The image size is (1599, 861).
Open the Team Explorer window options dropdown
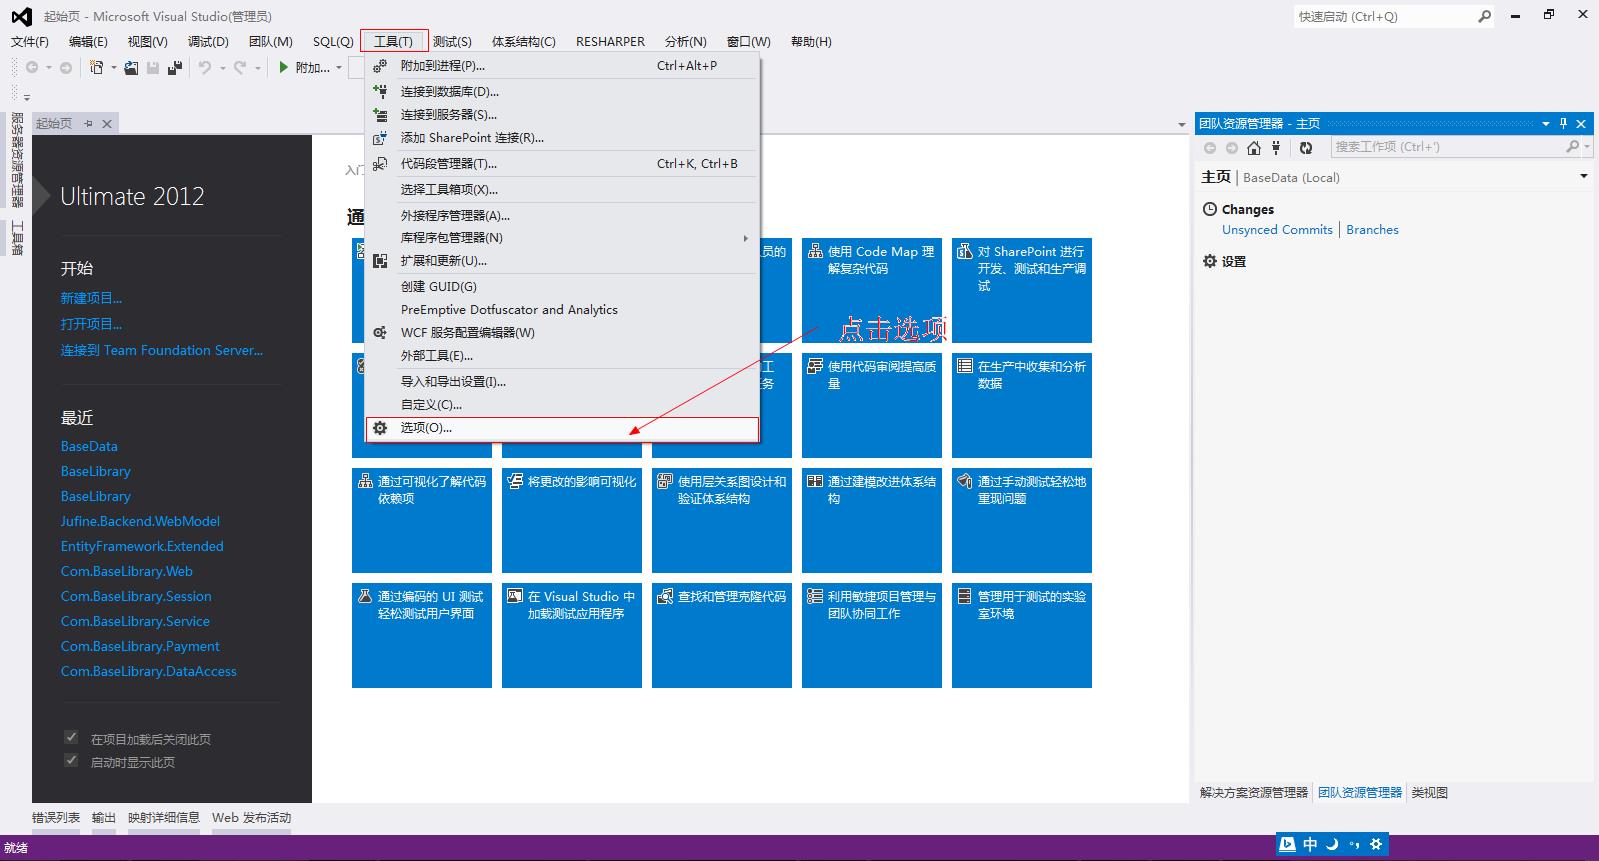1546,123
